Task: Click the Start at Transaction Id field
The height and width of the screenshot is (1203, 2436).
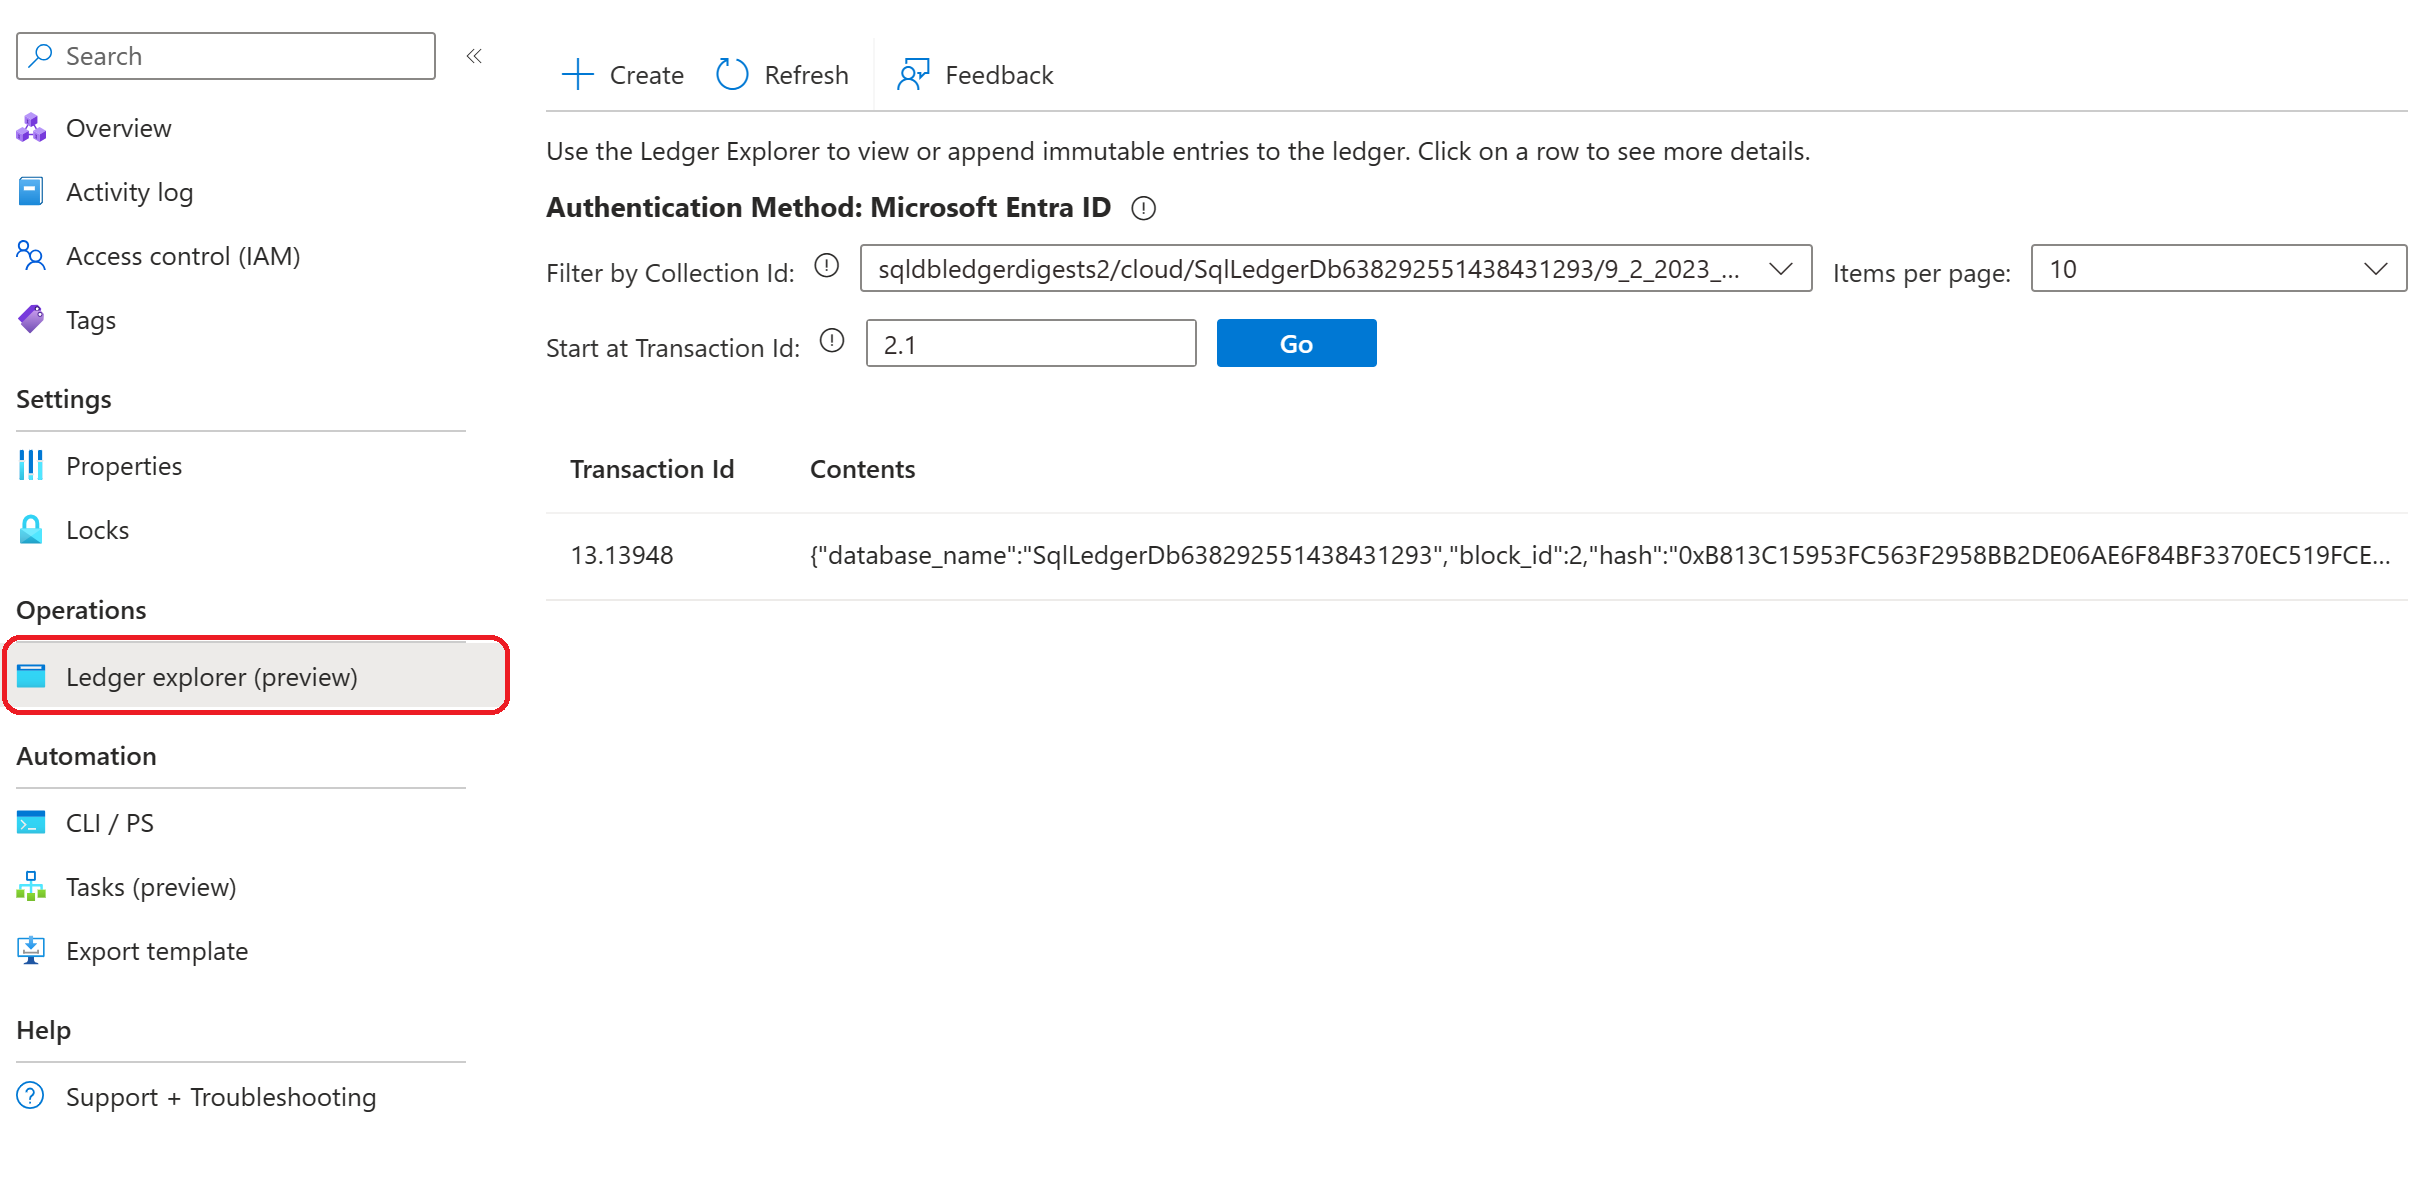Action: [1030, 344]
